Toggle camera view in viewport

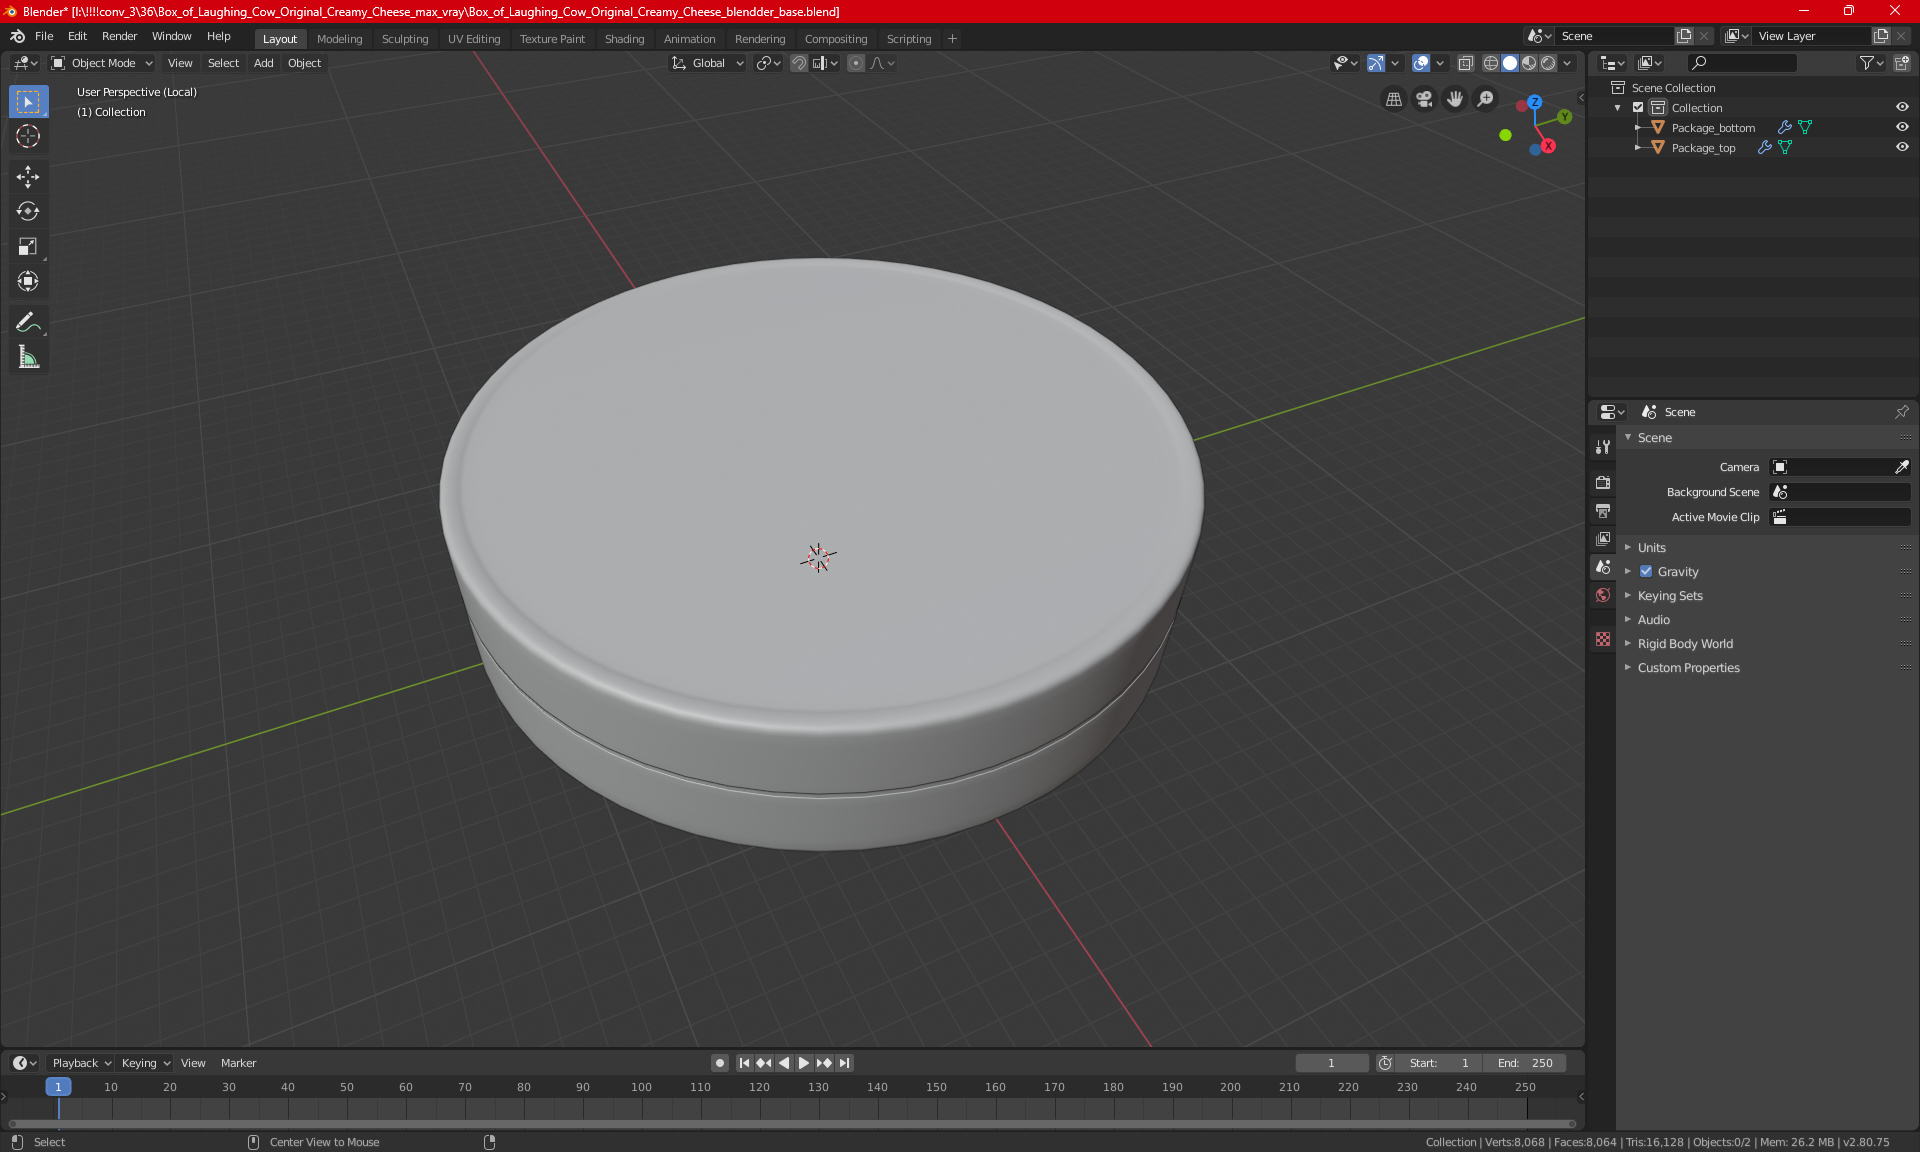(x=1424, y=99)
